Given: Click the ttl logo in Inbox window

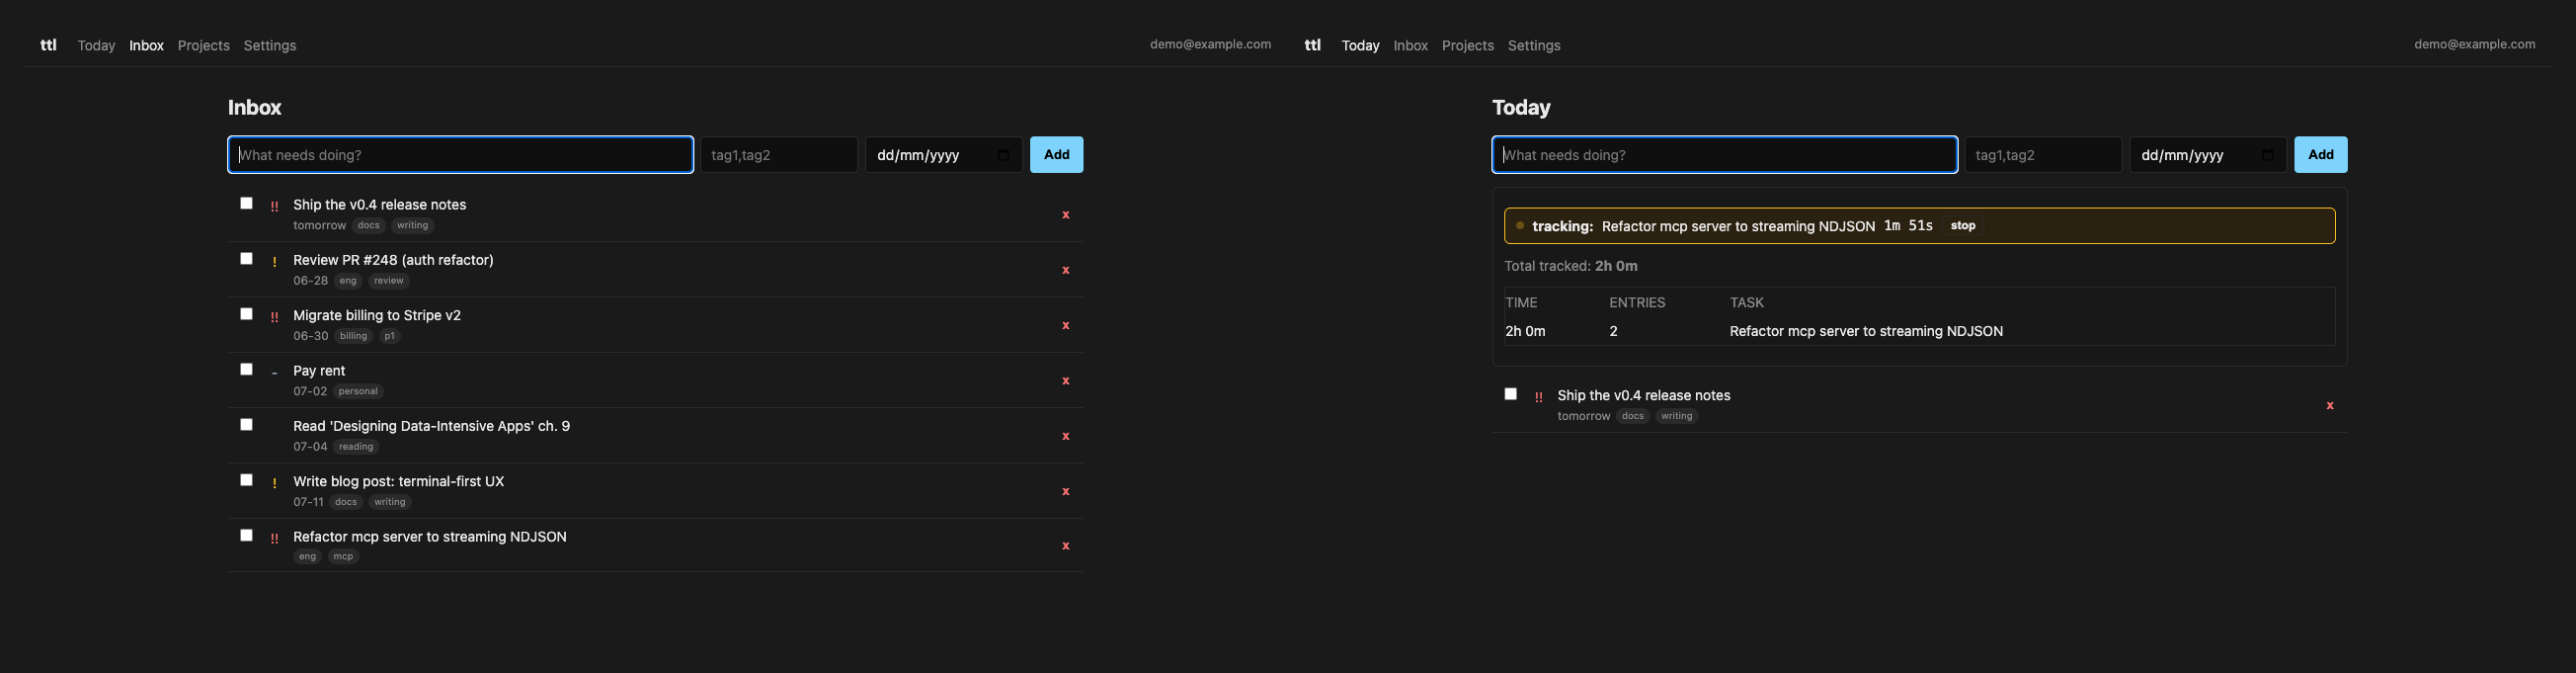Looking at the screenshot, I should coord(48,45).
